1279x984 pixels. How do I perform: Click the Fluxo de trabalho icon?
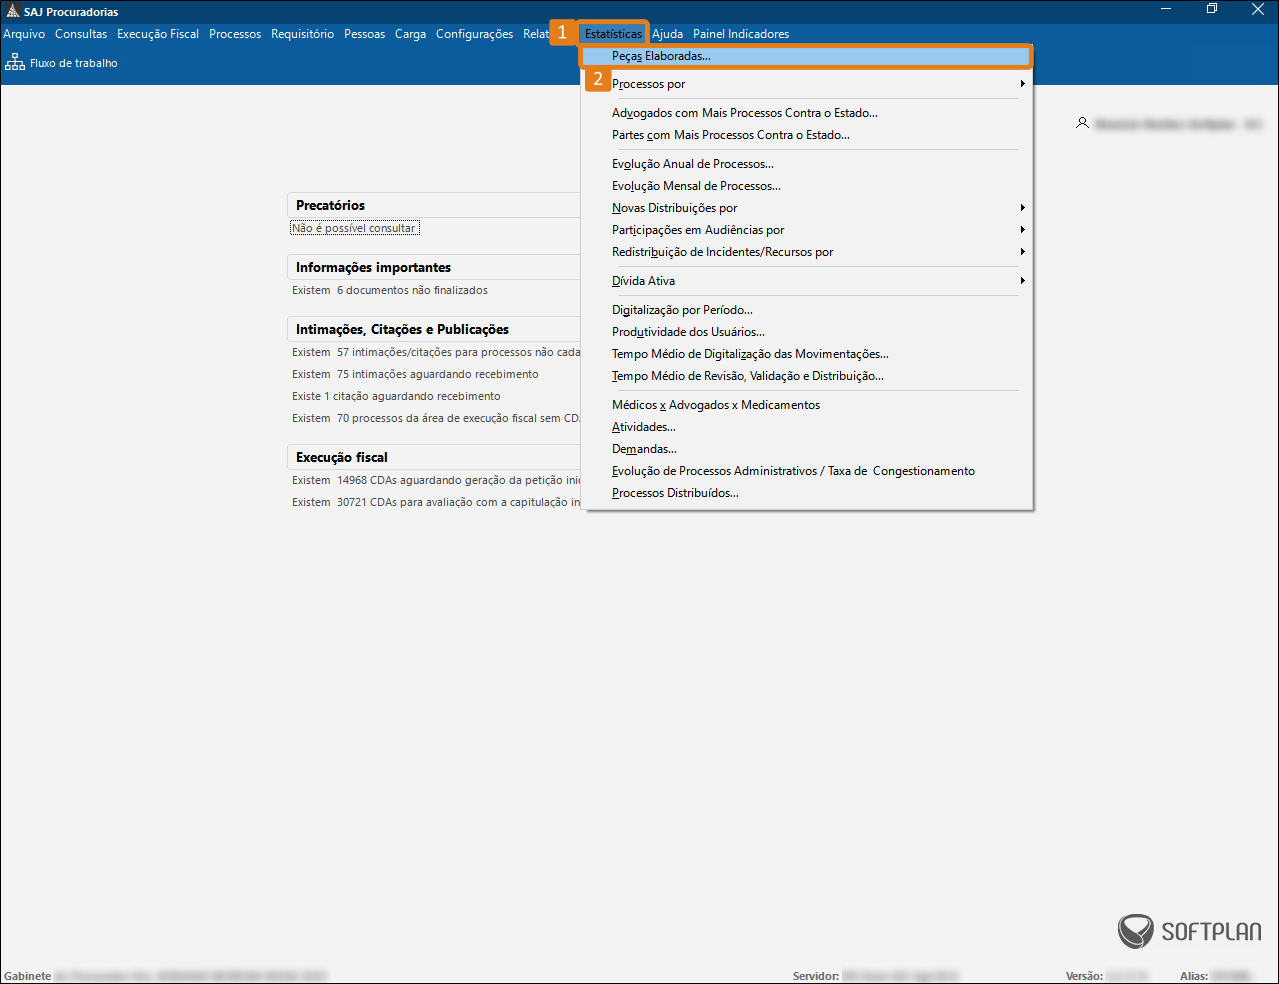[x=15, y=63]
